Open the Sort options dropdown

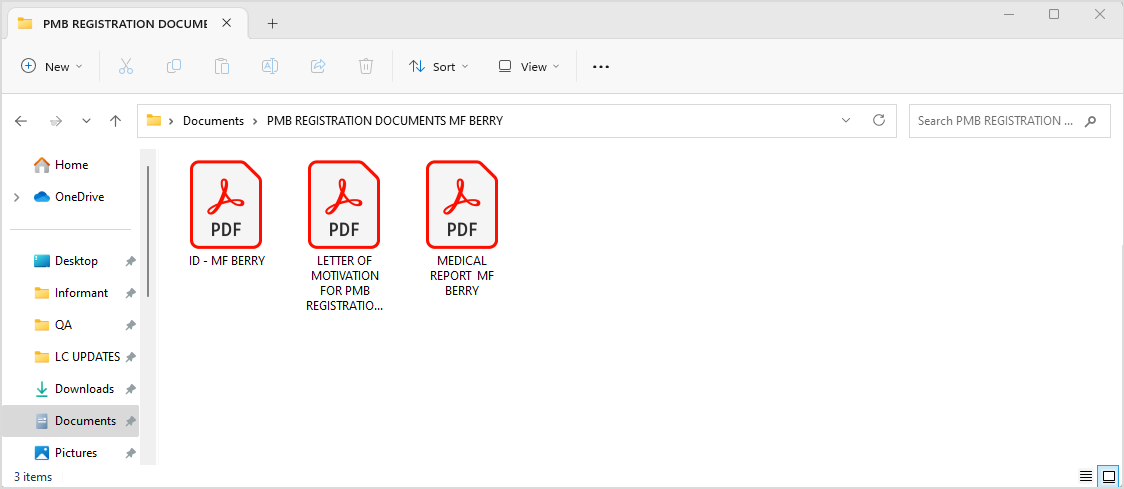point(439,67)
